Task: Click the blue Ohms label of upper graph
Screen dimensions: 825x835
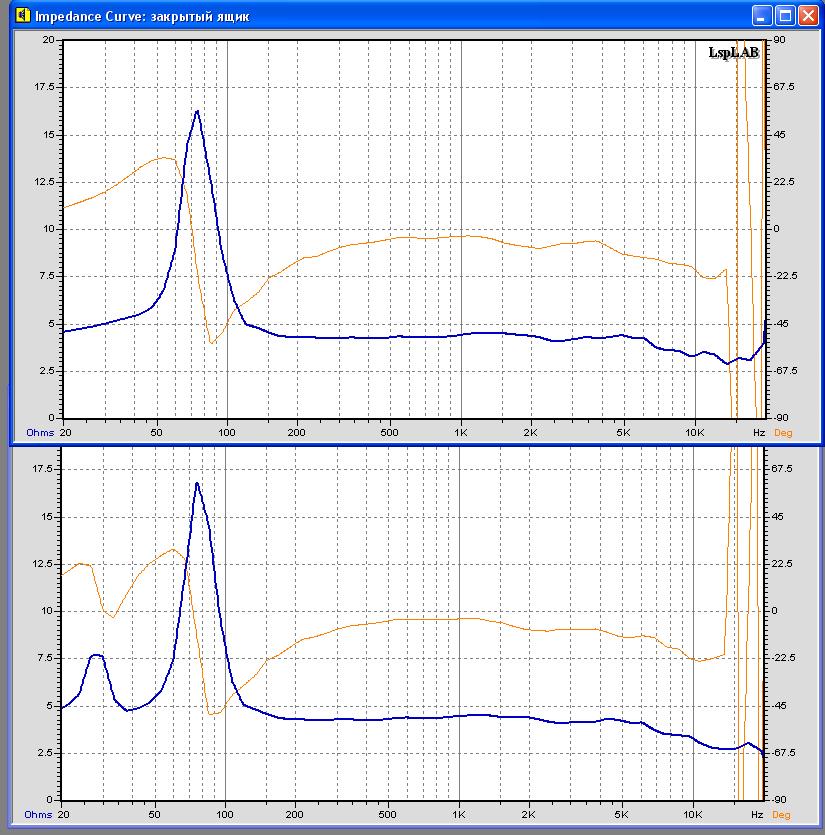Action: 39,433
